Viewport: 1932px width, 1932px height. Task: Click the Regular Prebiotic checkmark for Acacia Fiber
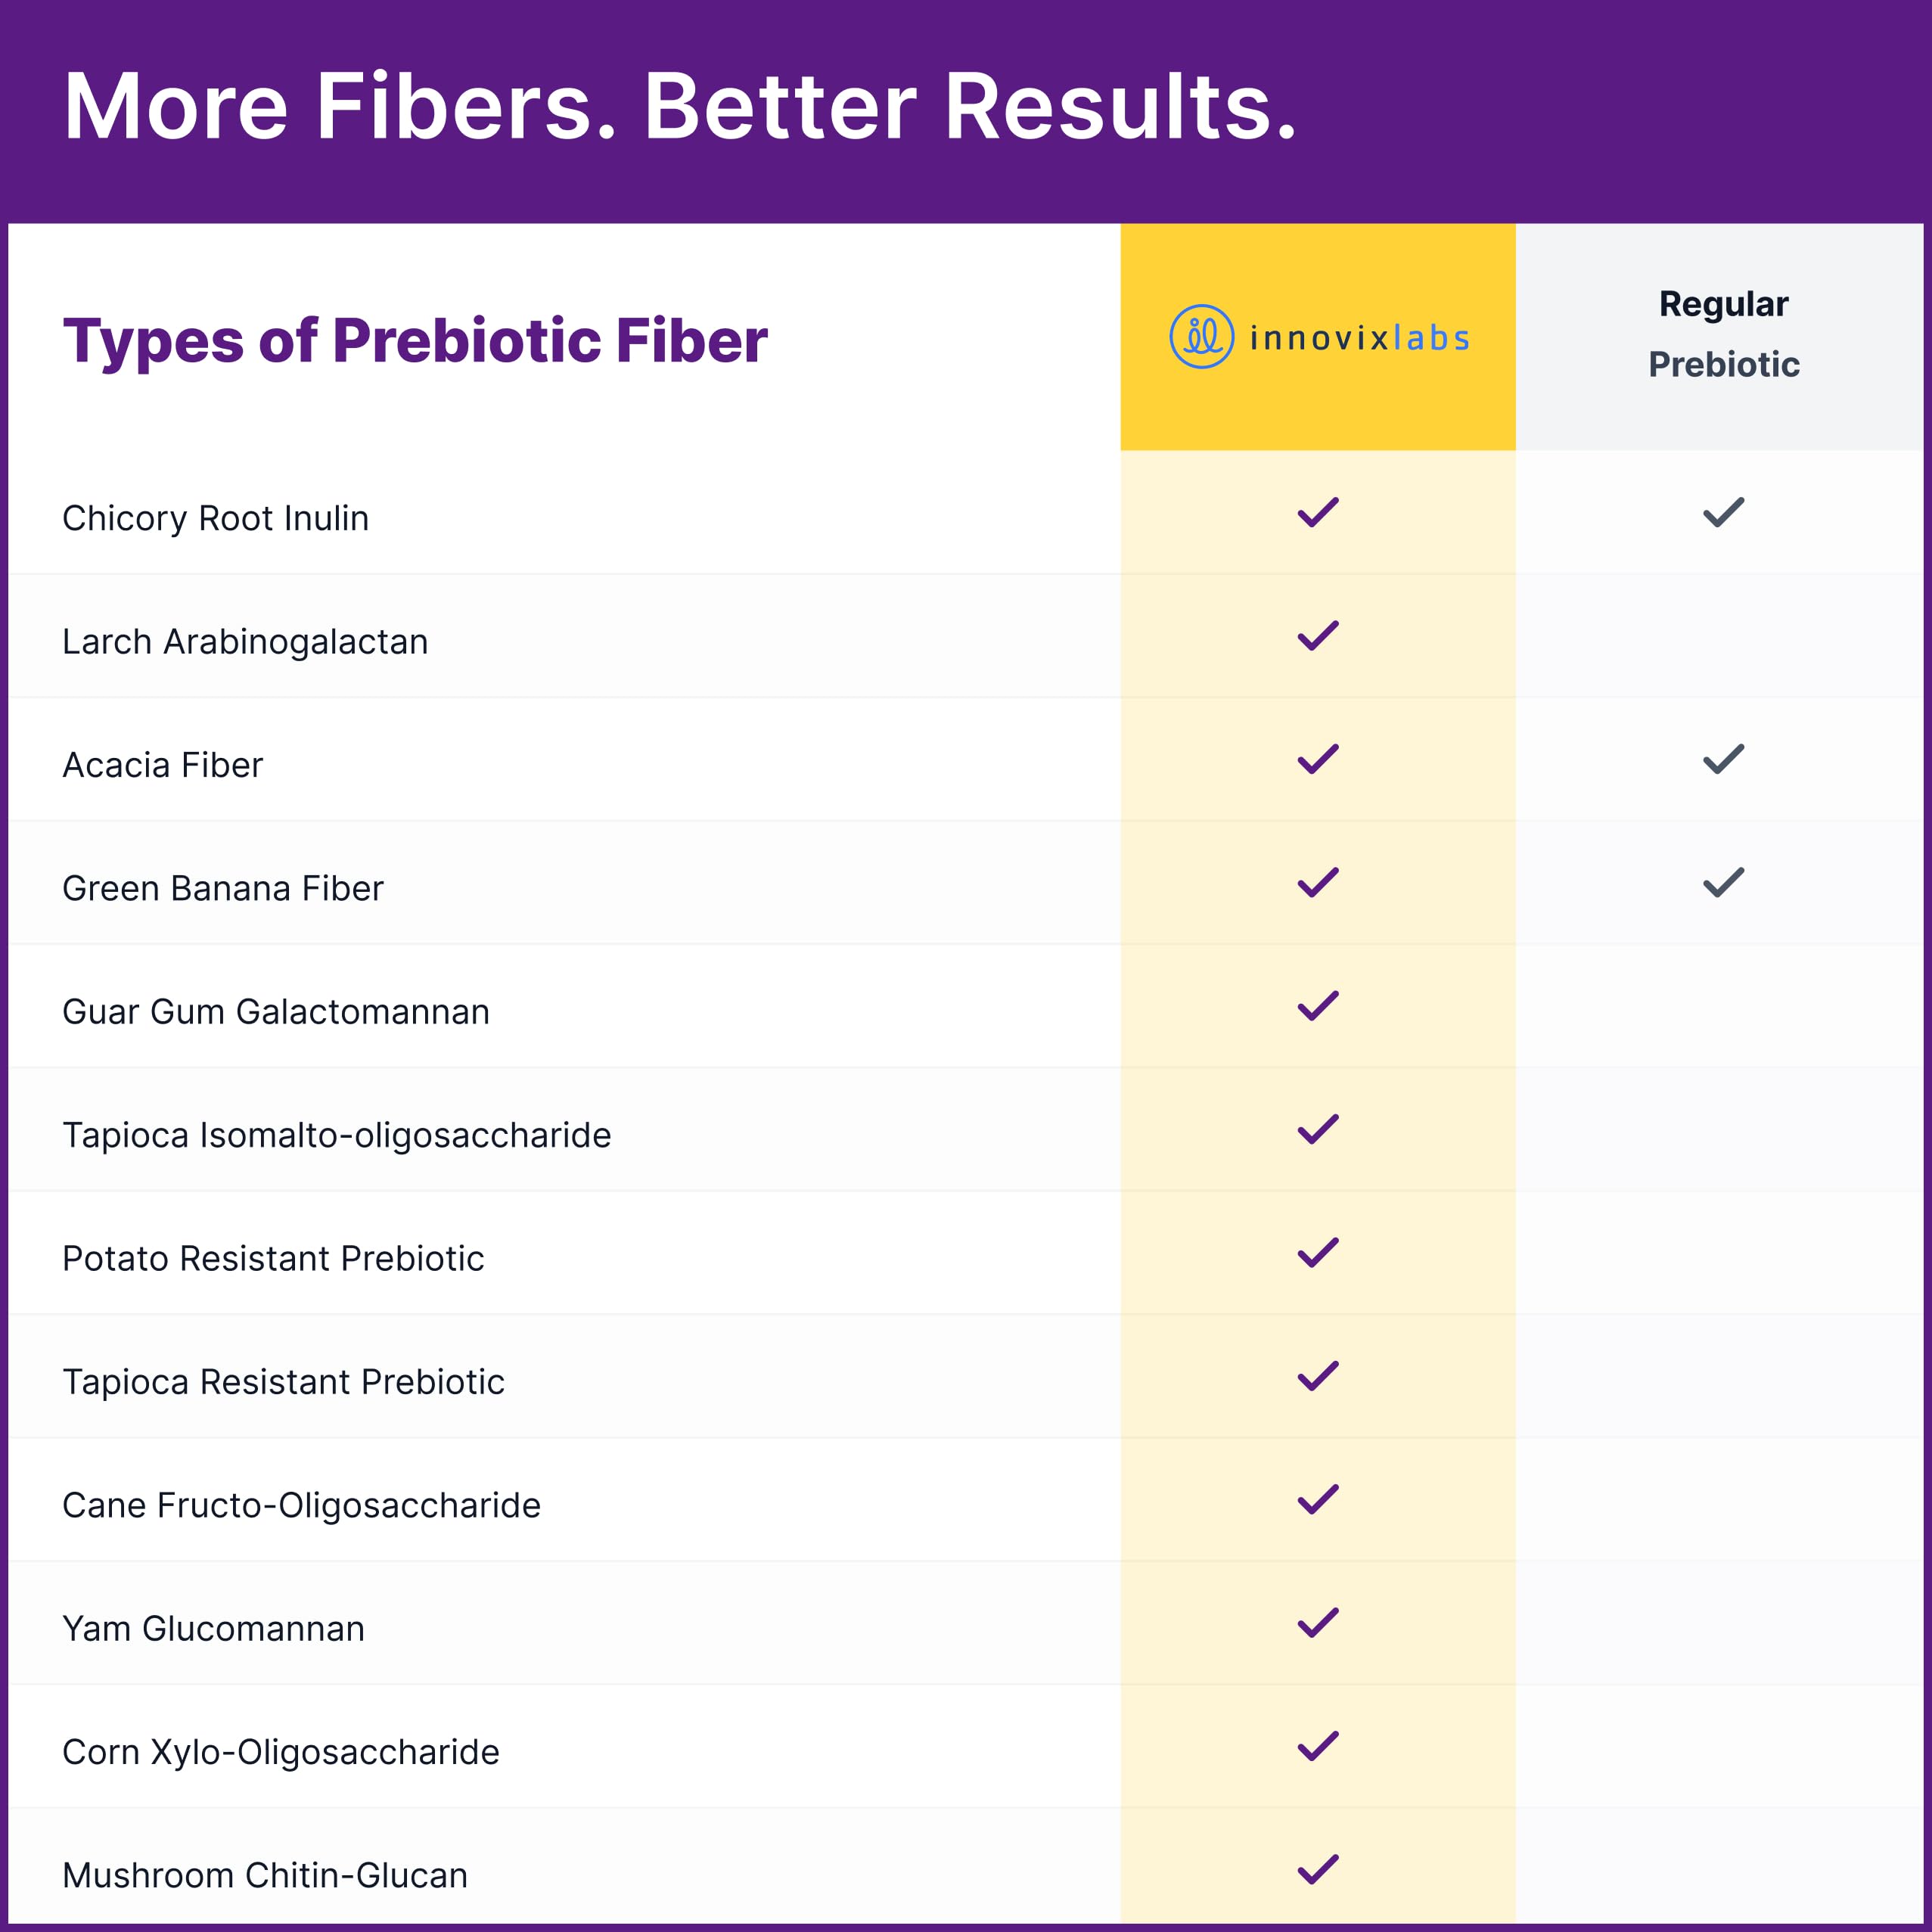[1723, 759]
